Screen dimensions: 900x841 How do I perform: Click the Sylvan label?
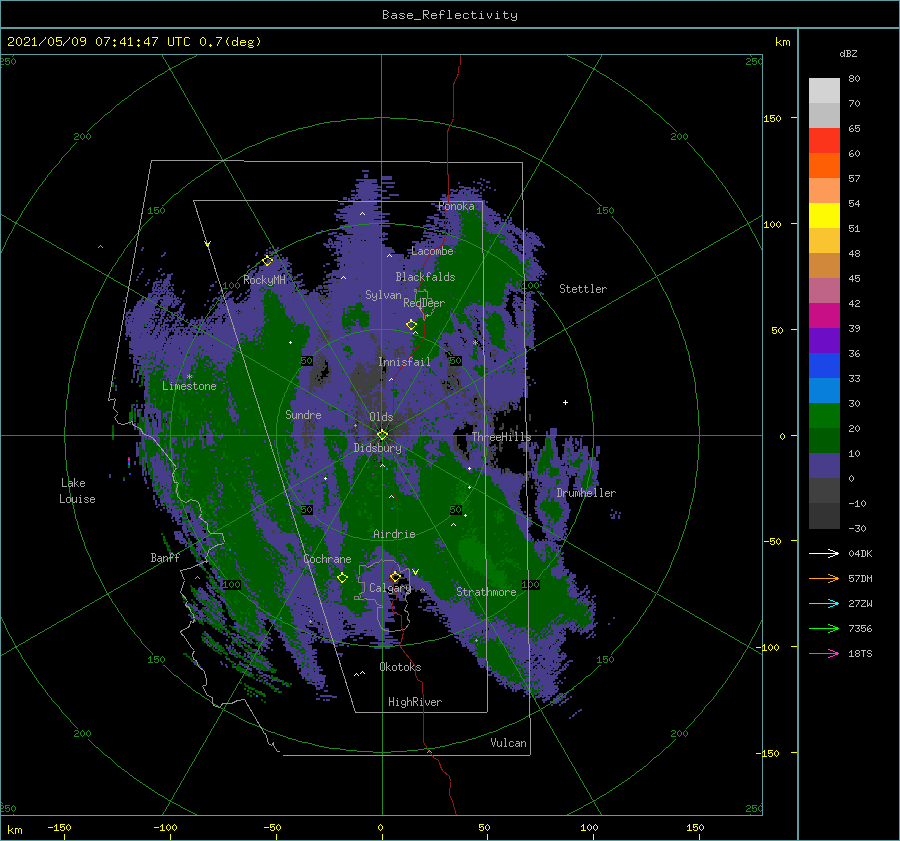tap(383, 295)
